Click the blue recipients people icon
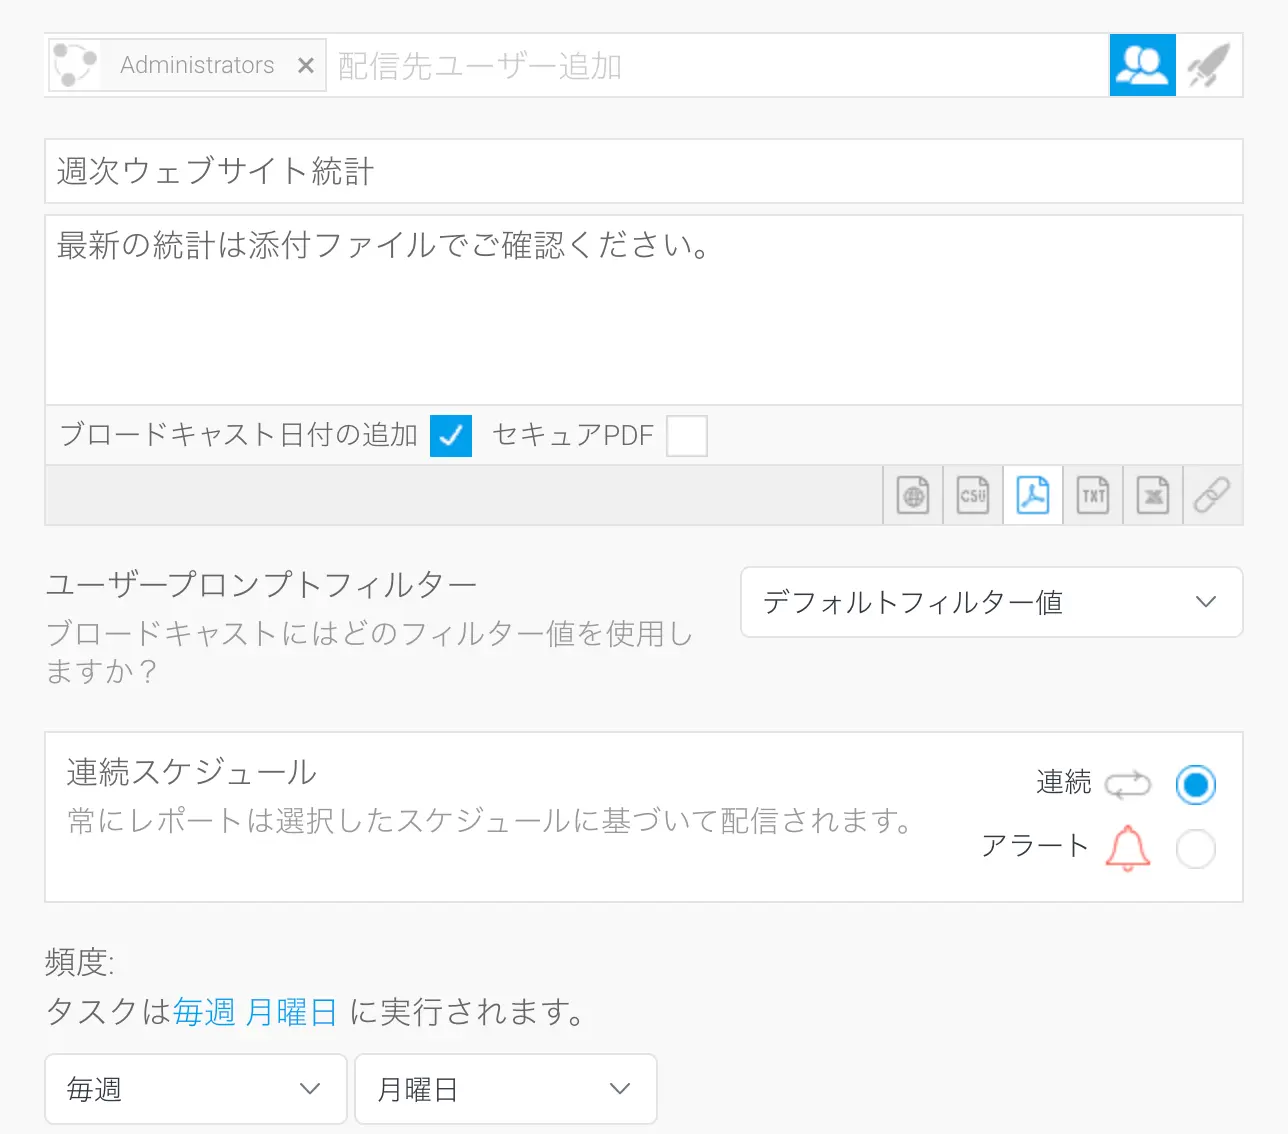Image resolution: width=1288 pixels, height=1134 pixels. click(x=1142, y=65)
